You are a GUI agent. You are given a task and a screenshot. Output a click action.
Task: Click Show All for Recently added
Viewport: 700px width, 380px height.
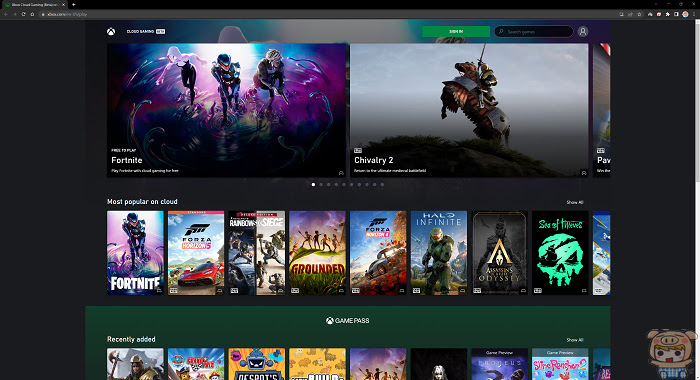tap(575, 340)
